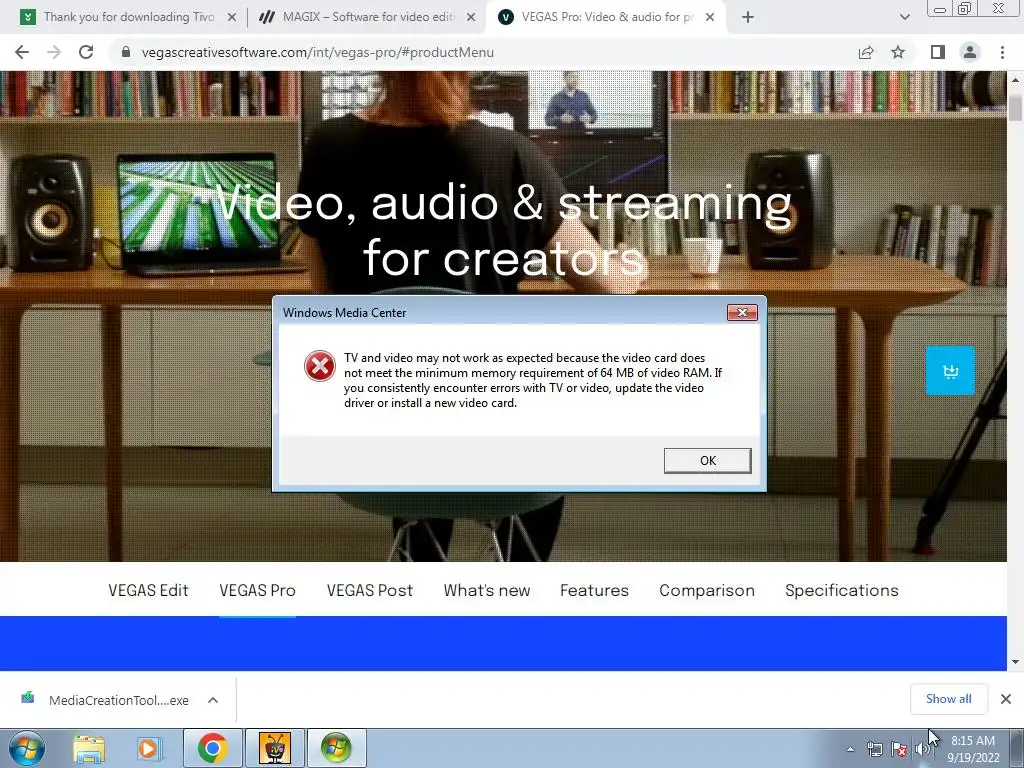Click the blue shopping cart button
Viewport: 1024px width, 768px height.
950,371
